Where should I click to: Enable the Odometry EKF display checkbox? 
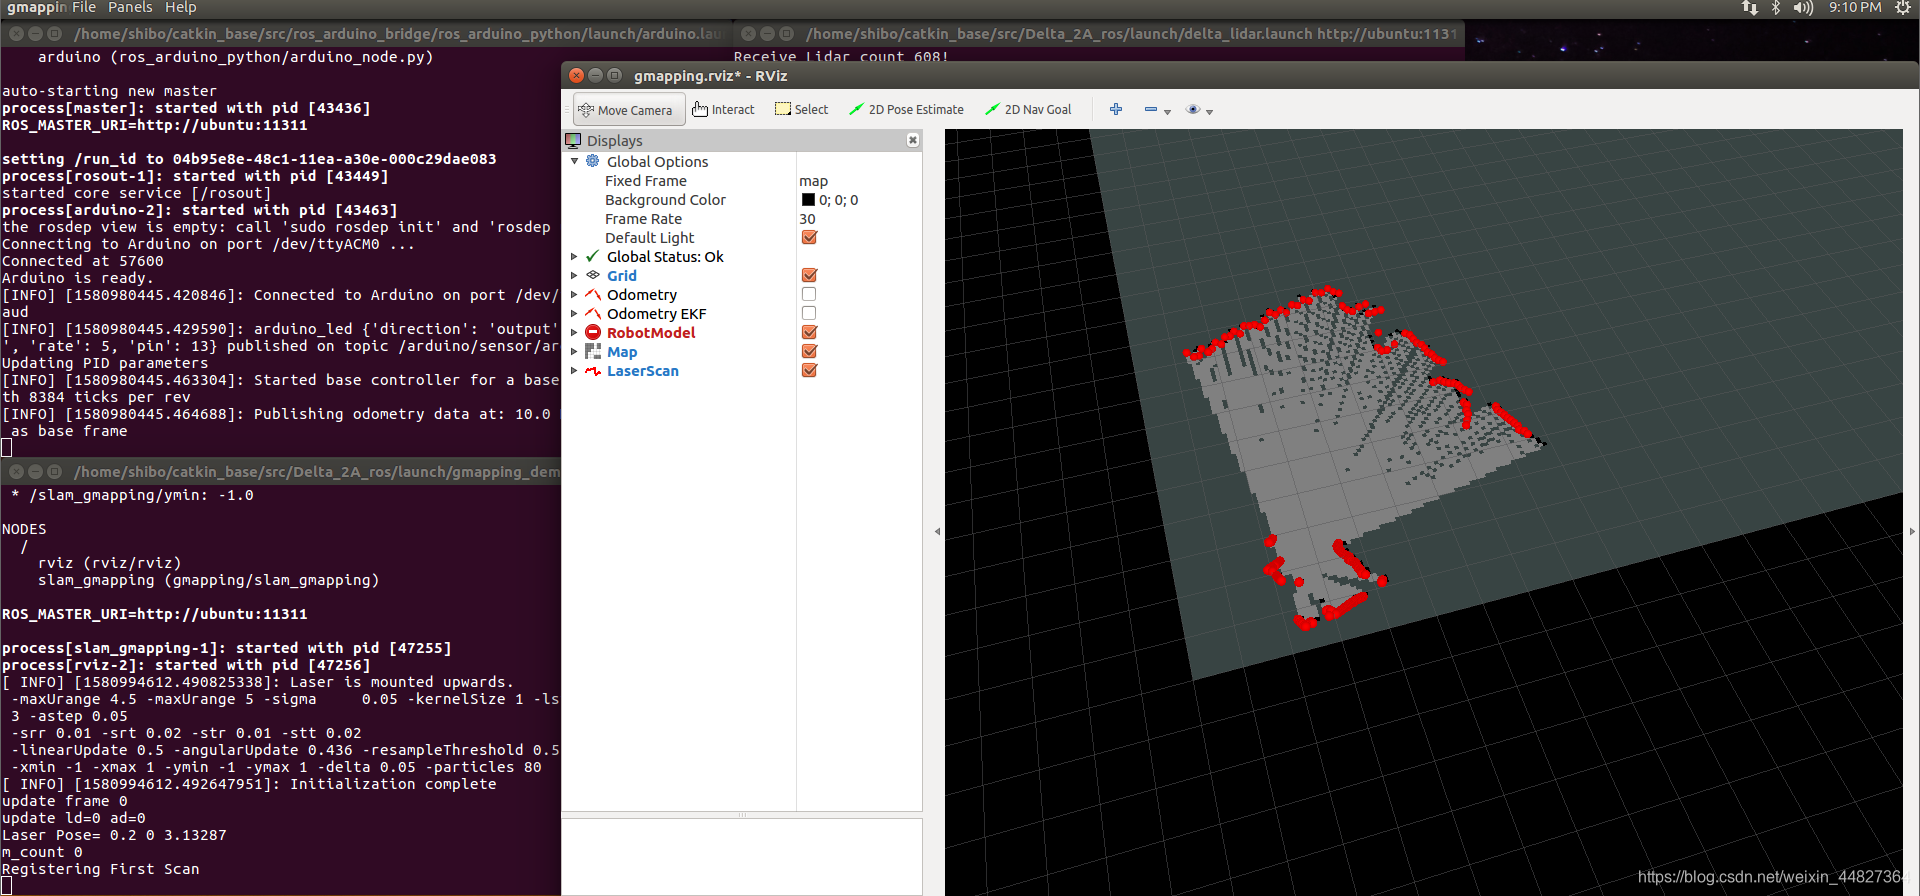point(809,313)
